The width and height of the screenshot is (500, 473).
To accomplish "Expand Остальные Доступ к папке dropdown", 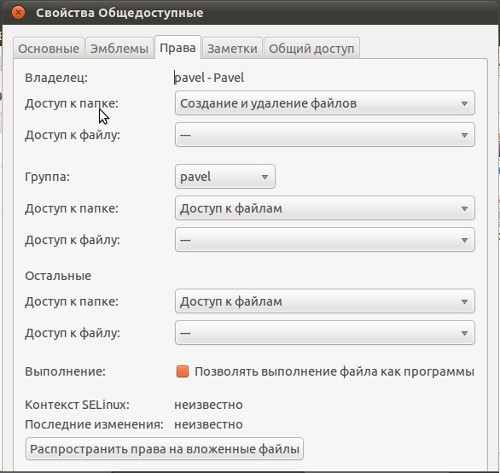I will [x=325, y=301].
